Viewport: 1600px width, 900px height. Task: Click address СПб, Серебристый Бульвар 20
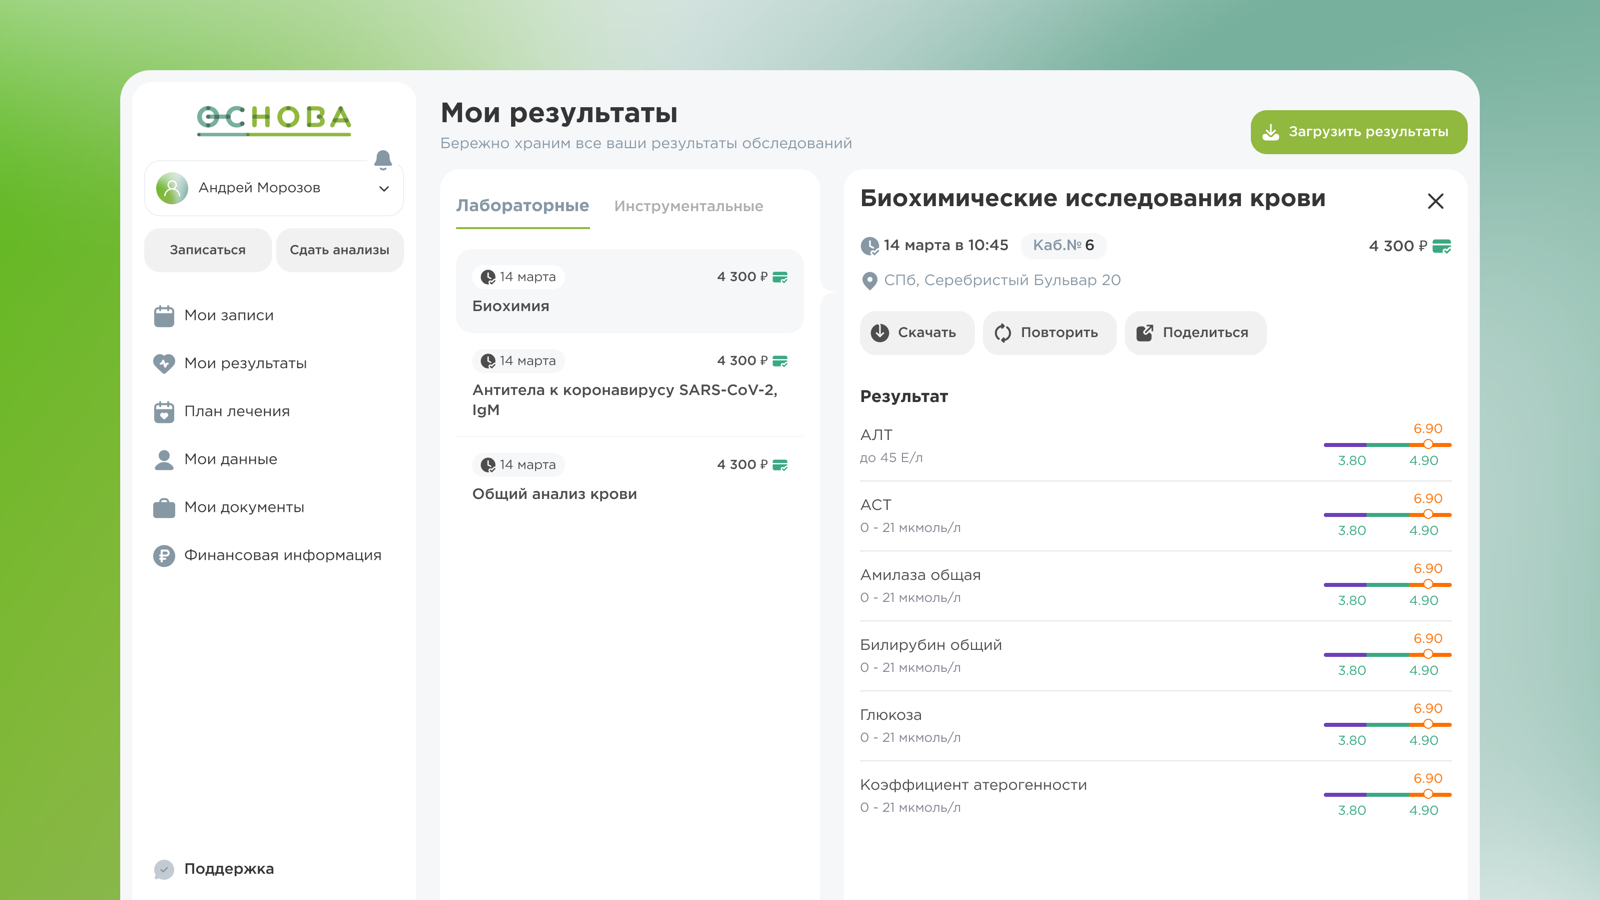click(1002, 280)
